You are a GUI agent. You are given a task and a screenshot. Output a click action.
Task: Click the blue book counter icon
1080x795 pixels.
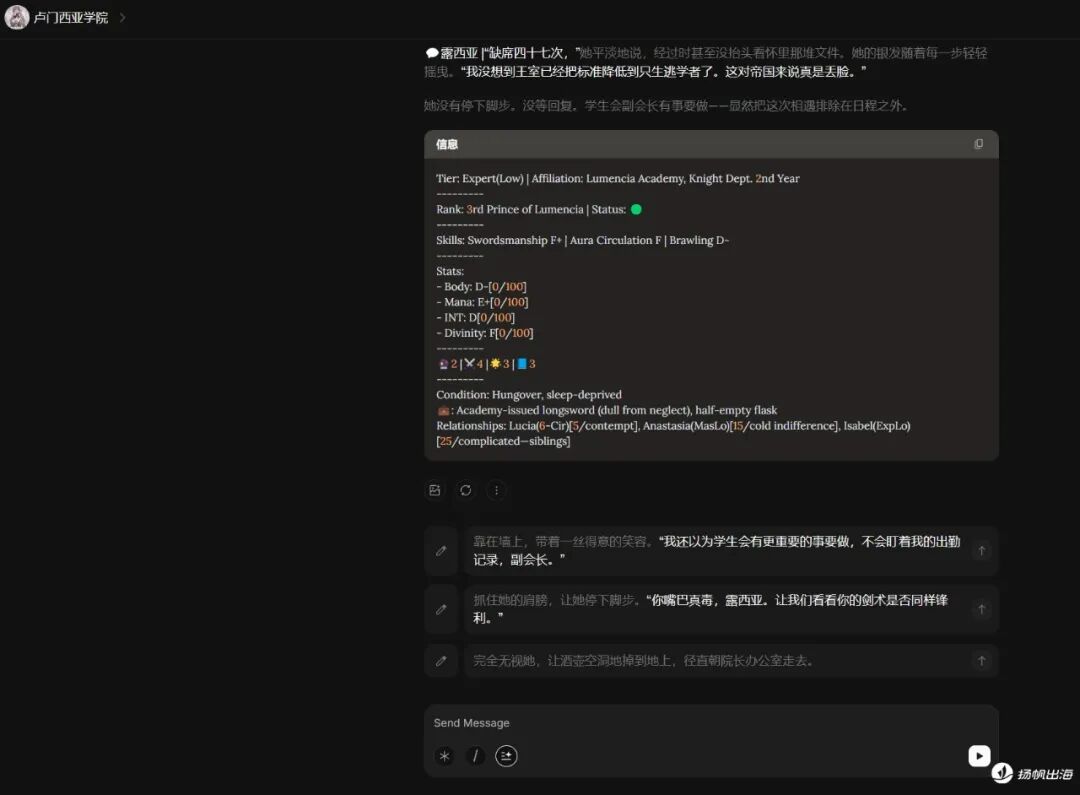pos(522,364)
